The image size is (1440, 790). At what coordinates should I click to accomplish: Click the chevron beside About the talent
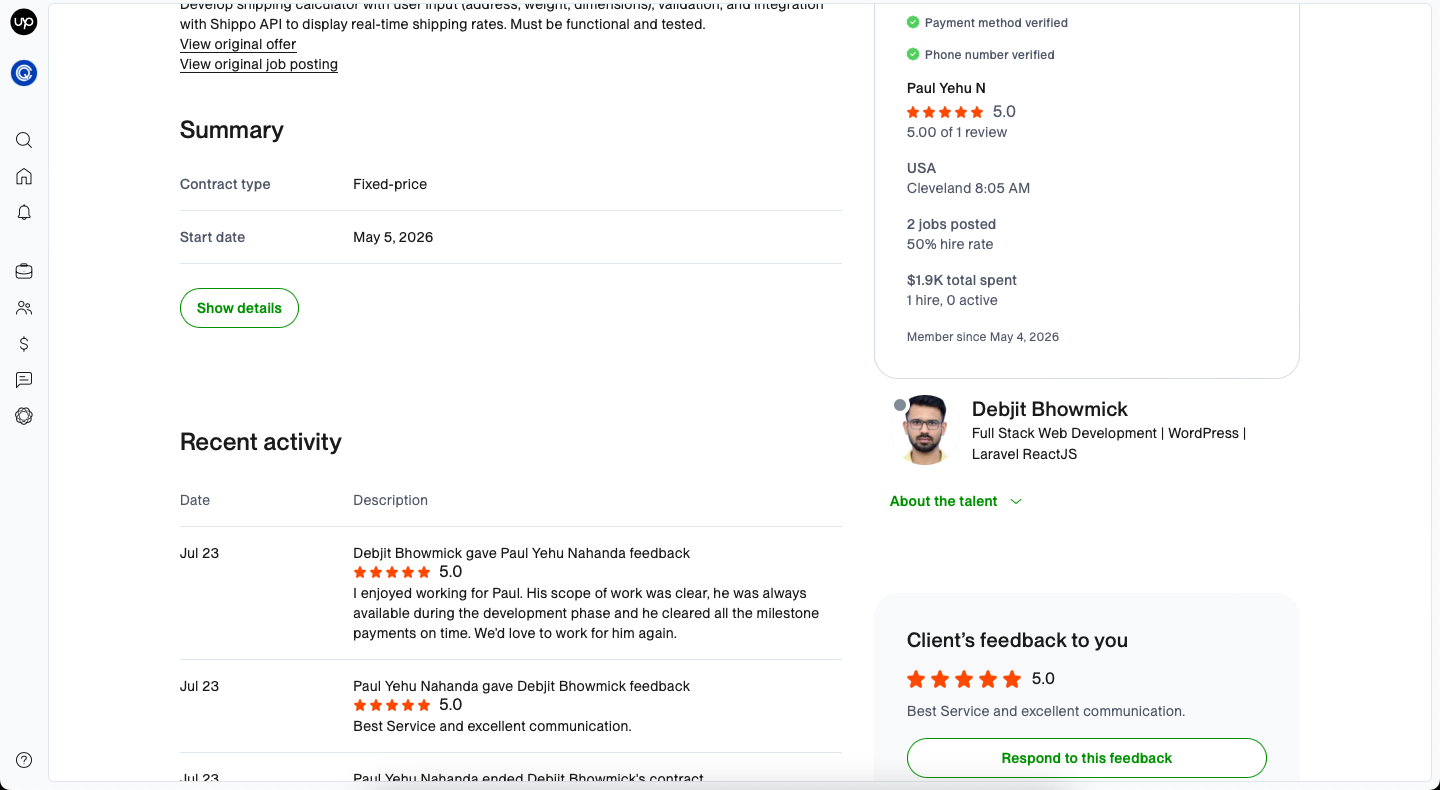1016,501
